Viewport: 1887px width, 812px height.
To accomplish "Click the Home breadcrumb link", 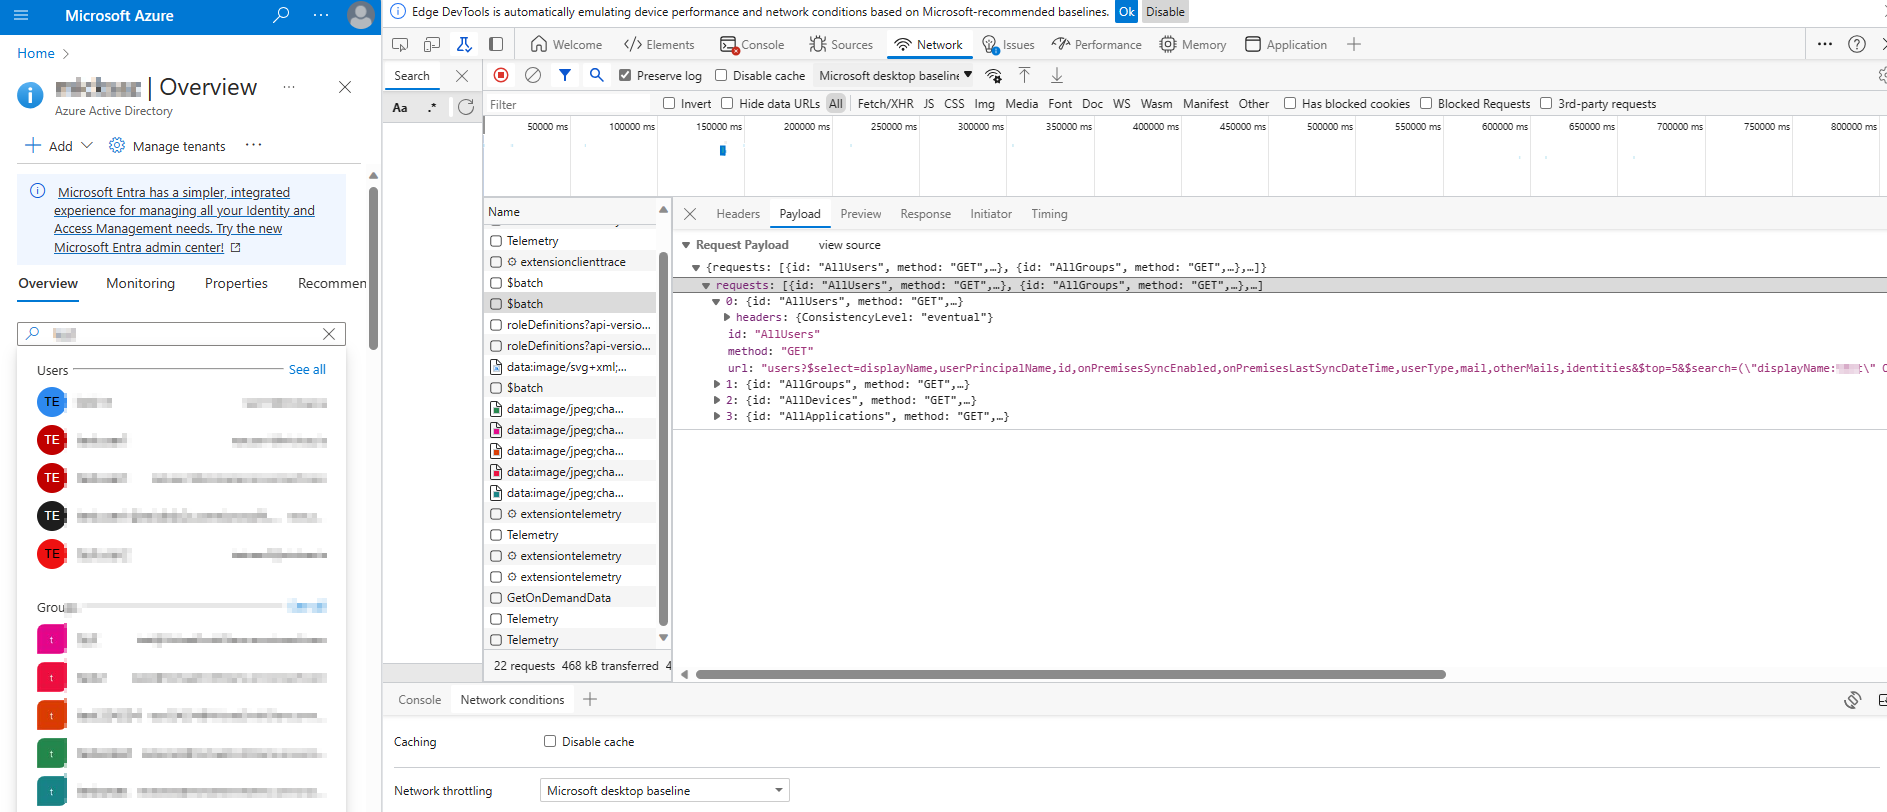I will pyautogui.click(x=36, y=53).
